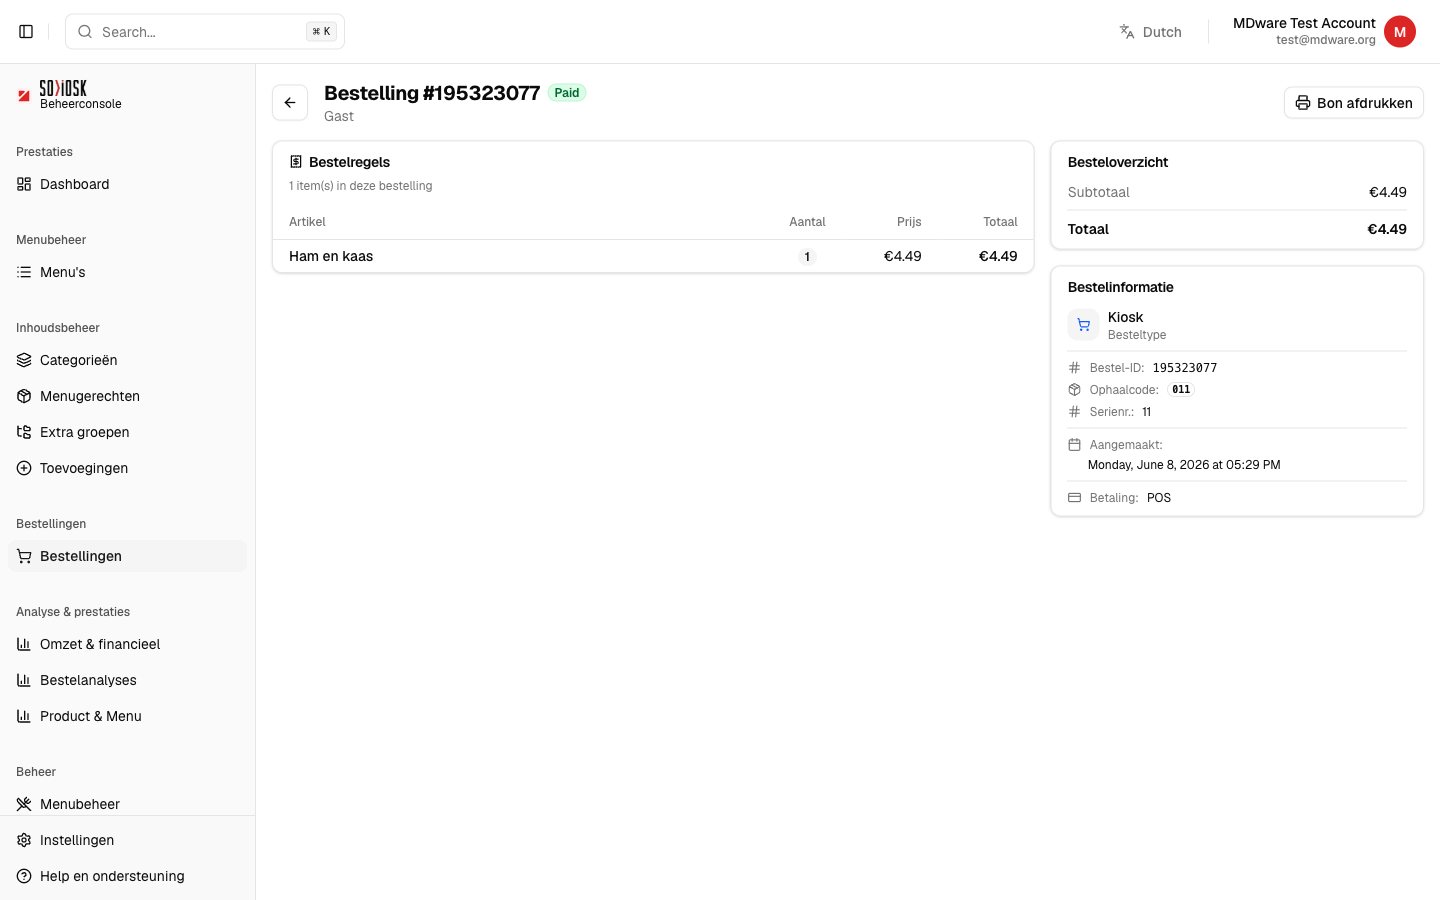Screen dimensions: 1440x900
Task: Click the Dashboard grid icon
Action: [24, 184]
